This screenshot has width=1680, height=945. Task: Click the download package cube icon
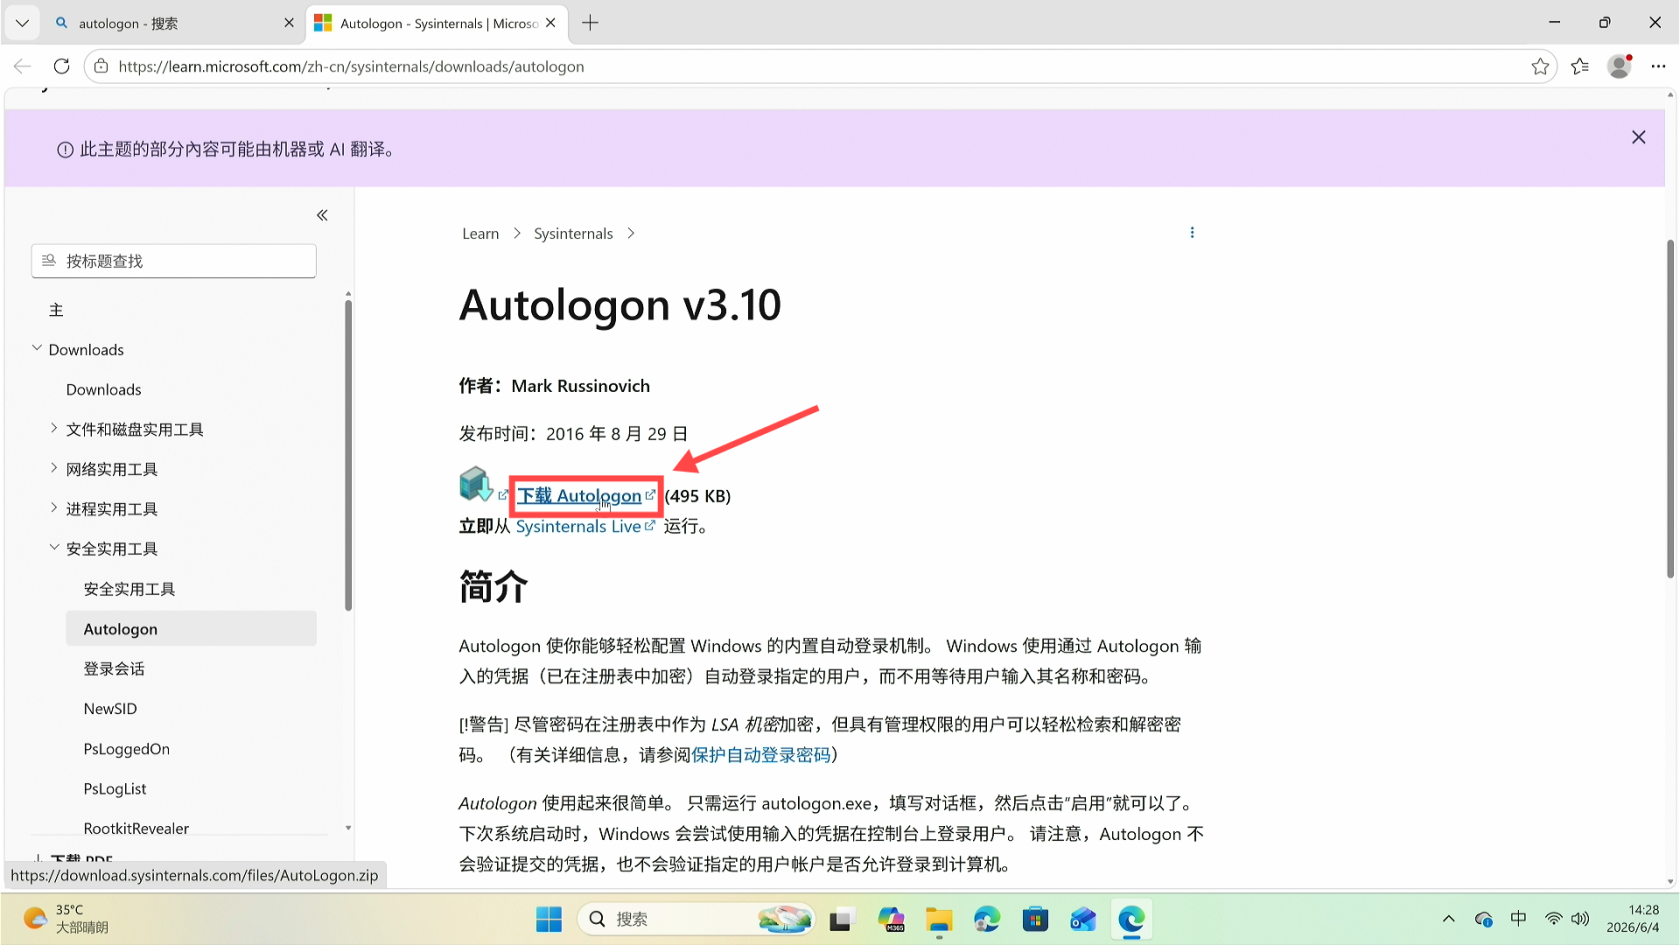(476, 485)
